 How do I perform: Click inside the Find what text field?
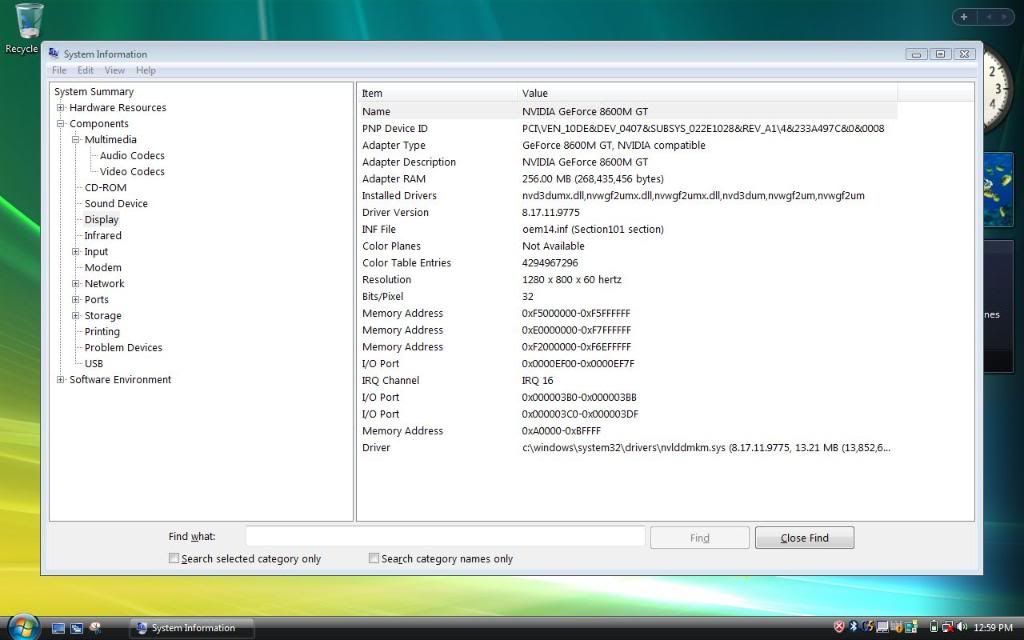point(445,537)
